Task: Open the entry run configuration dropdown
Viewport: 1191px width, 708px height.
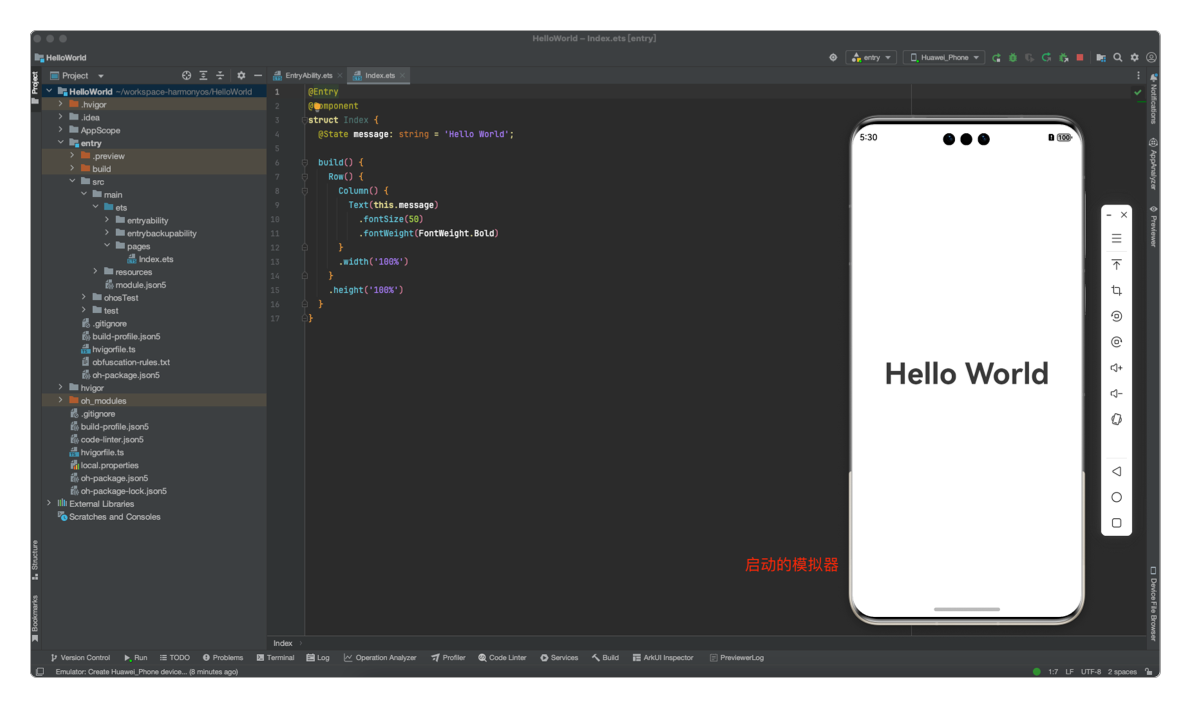Action: click(x=871, y=58)
